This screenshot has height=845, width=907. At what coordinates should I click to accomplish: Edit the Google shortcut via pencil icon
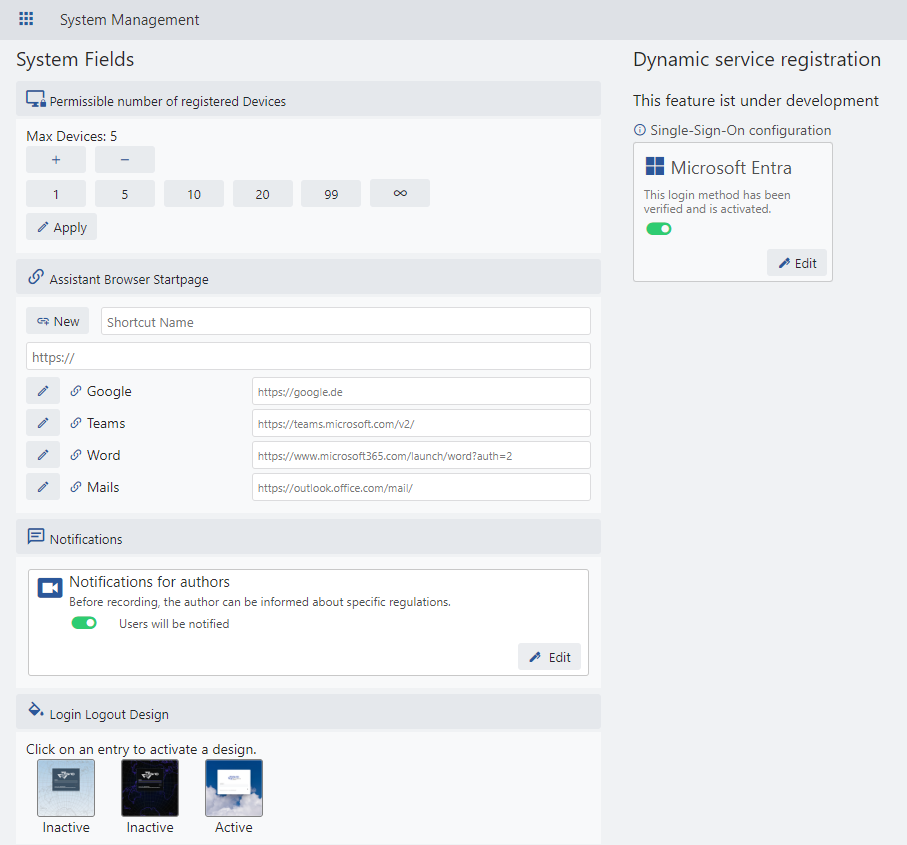[43, 391]
